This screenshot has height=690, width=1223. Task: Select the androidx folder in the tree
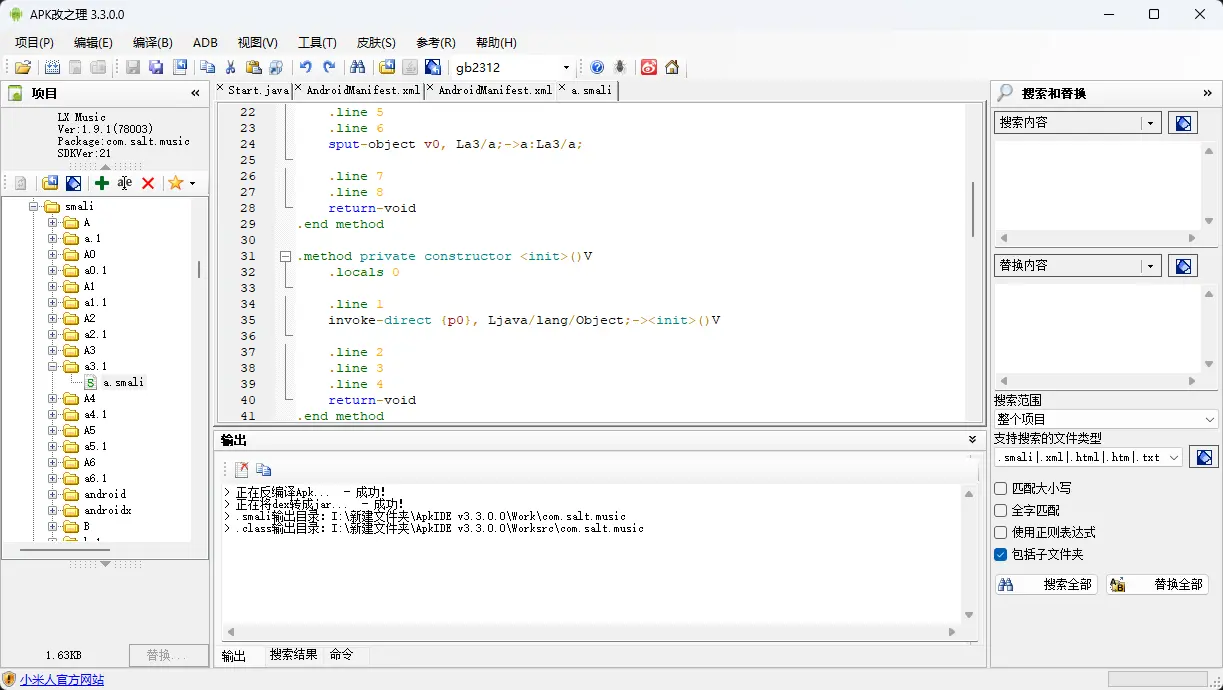107,510
